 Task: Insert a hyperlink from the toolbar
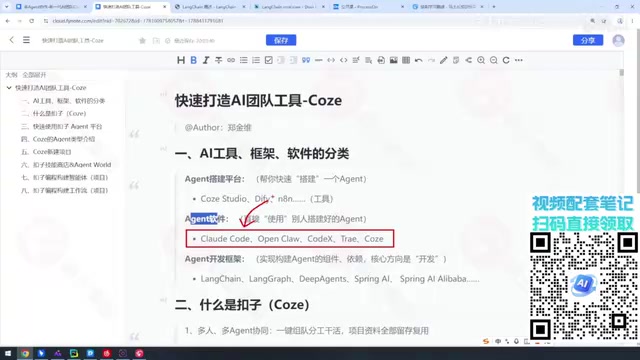point(231,60)
